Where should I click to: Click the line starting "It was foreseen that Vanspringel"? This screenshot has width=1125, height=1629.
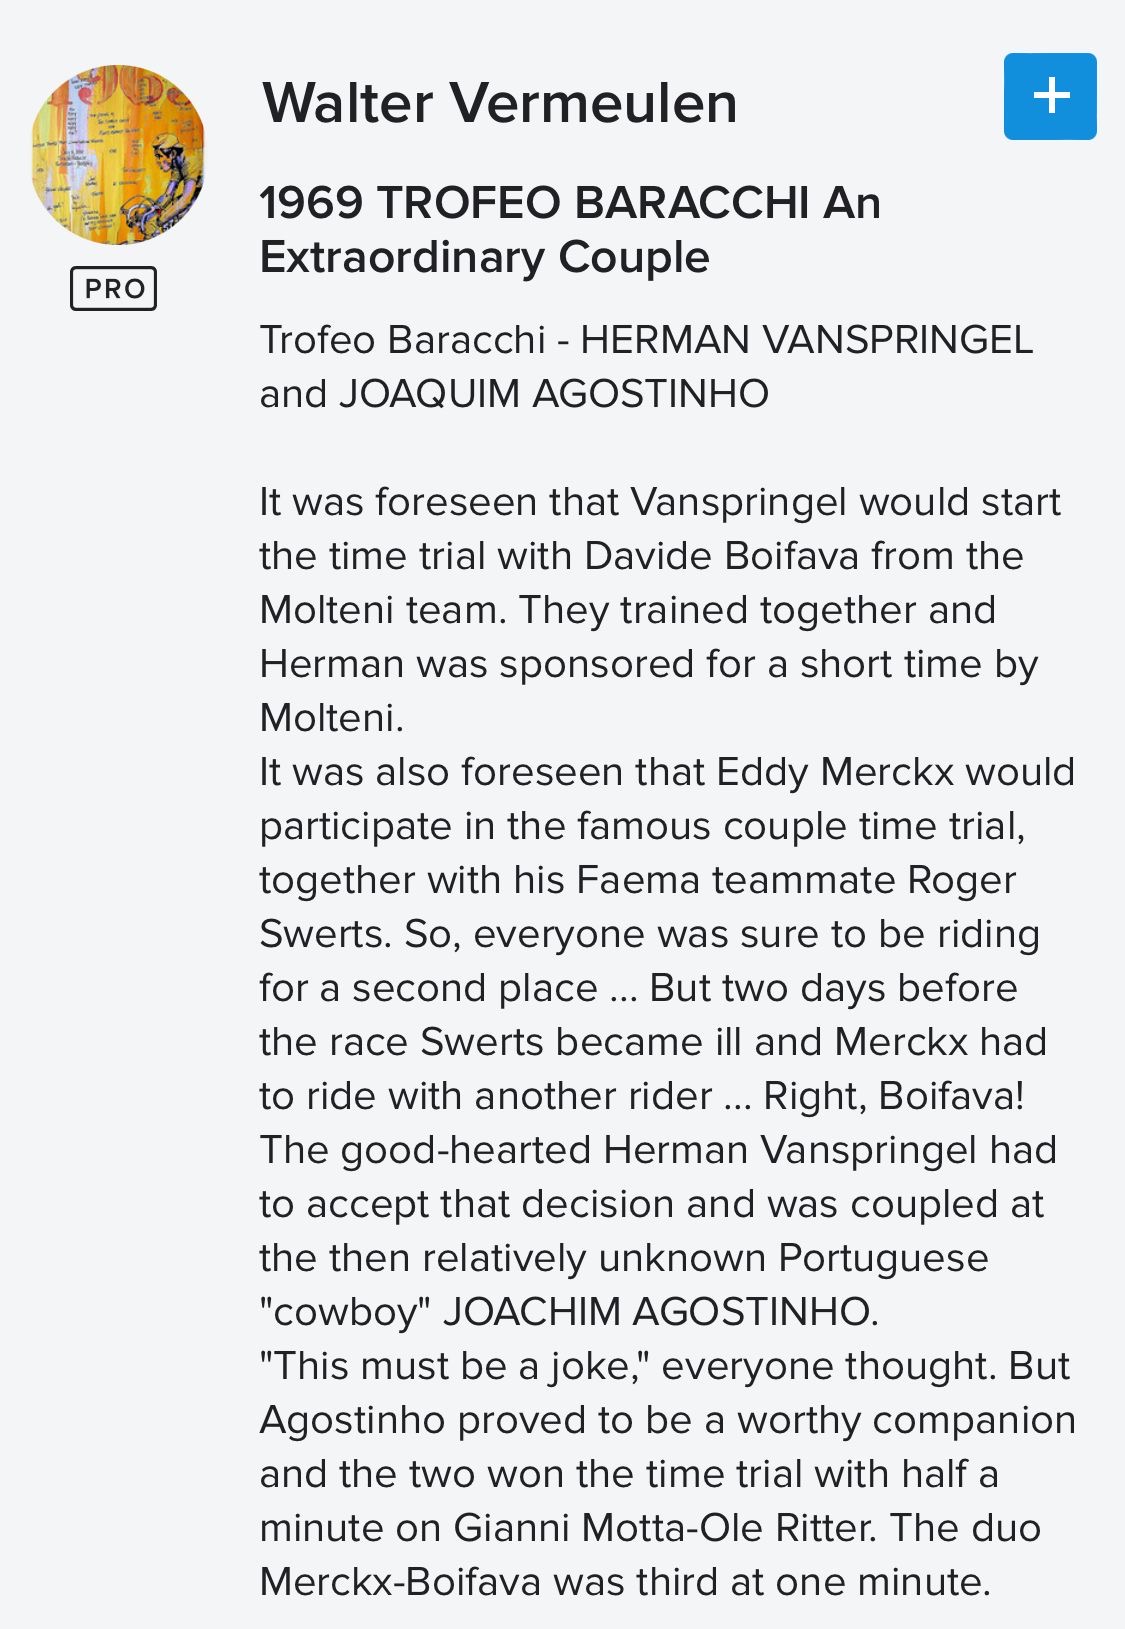659,502
